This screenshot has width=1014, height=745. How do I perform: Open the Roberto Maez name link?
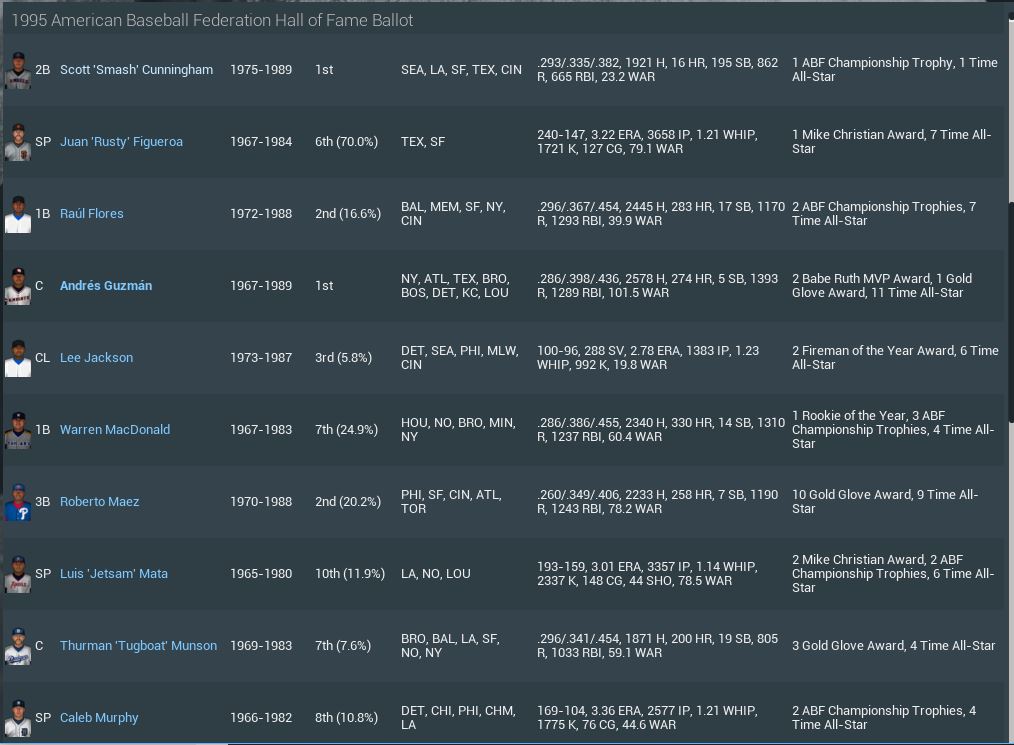point(99,502)
